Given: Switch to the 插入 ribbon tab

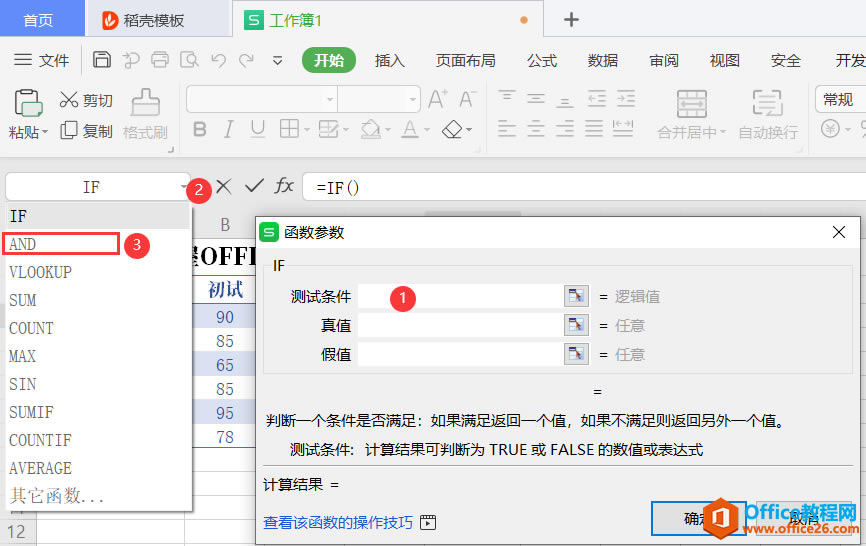Looking at the screenshot, I should pyautogui.click(x=389, y=60).
